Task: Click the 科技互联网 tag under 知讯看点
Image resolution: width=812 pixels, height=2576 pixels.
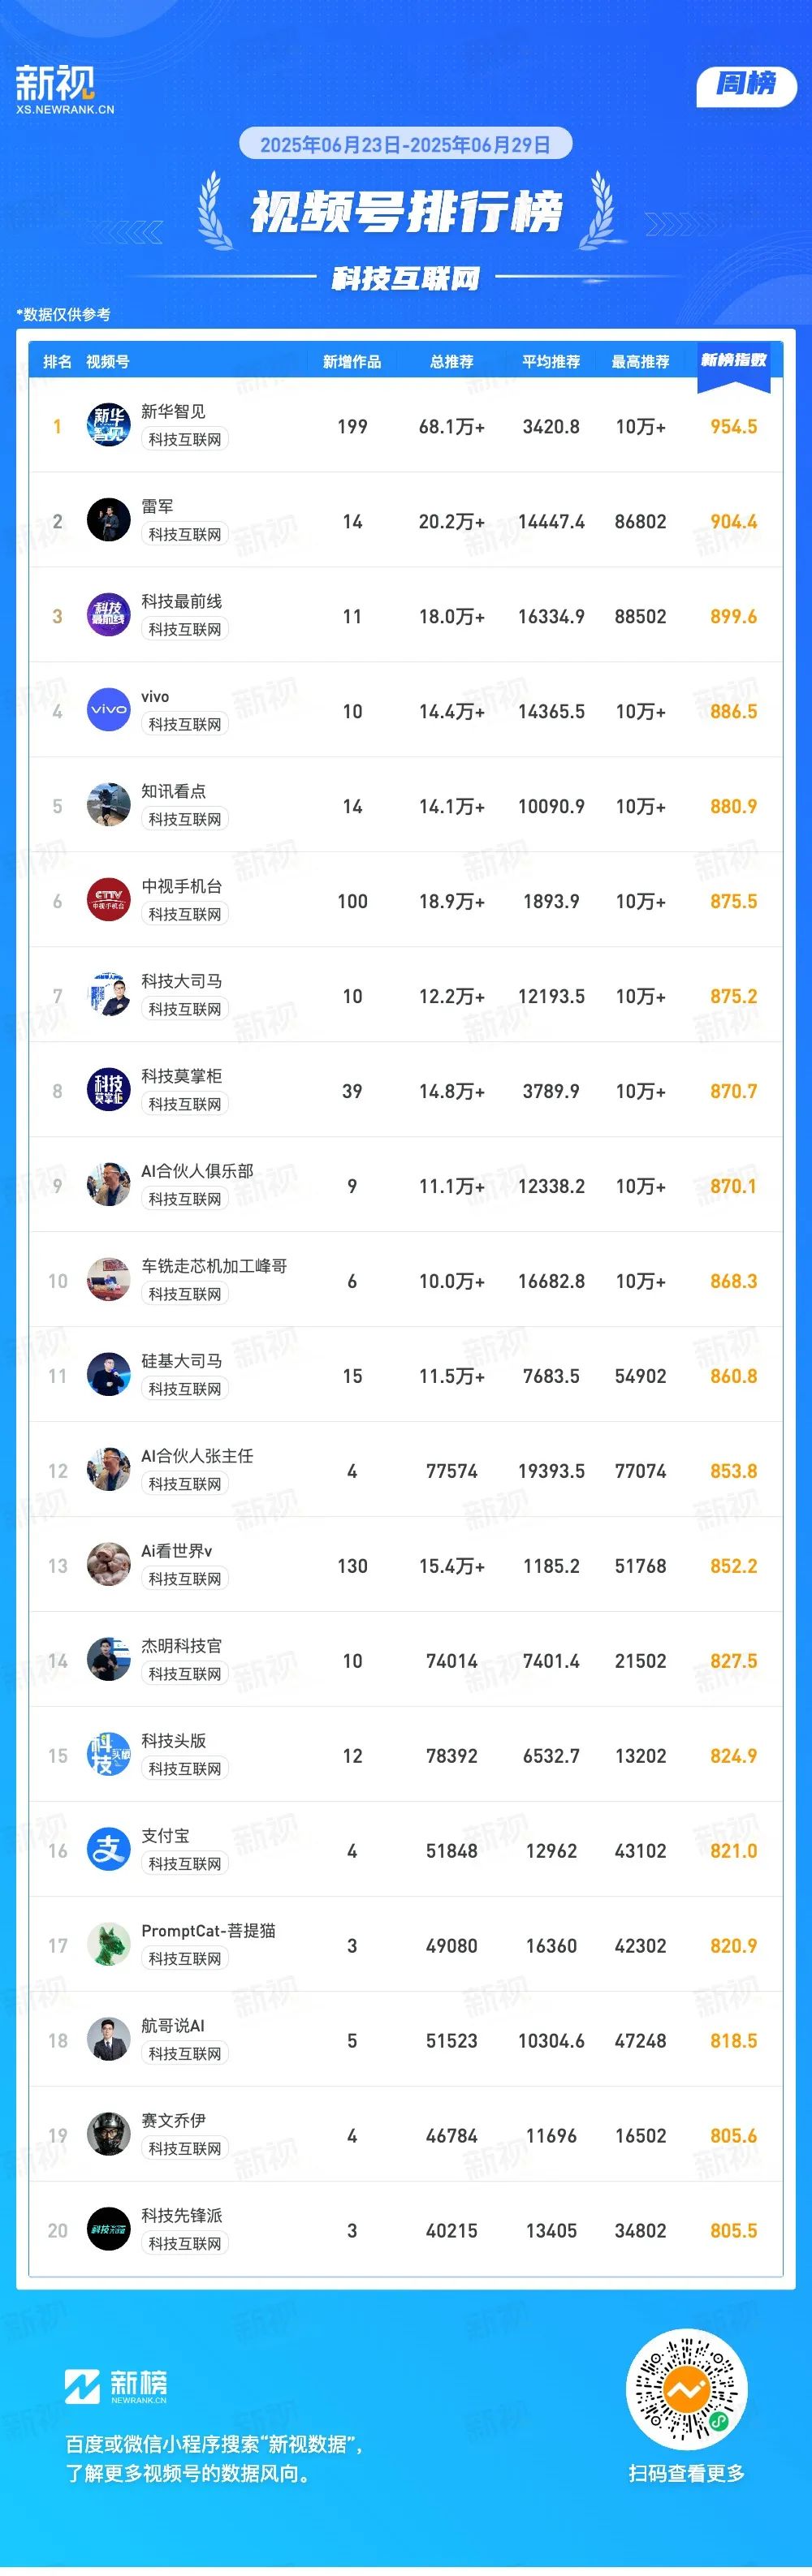Action: click(x=185, y=819)
